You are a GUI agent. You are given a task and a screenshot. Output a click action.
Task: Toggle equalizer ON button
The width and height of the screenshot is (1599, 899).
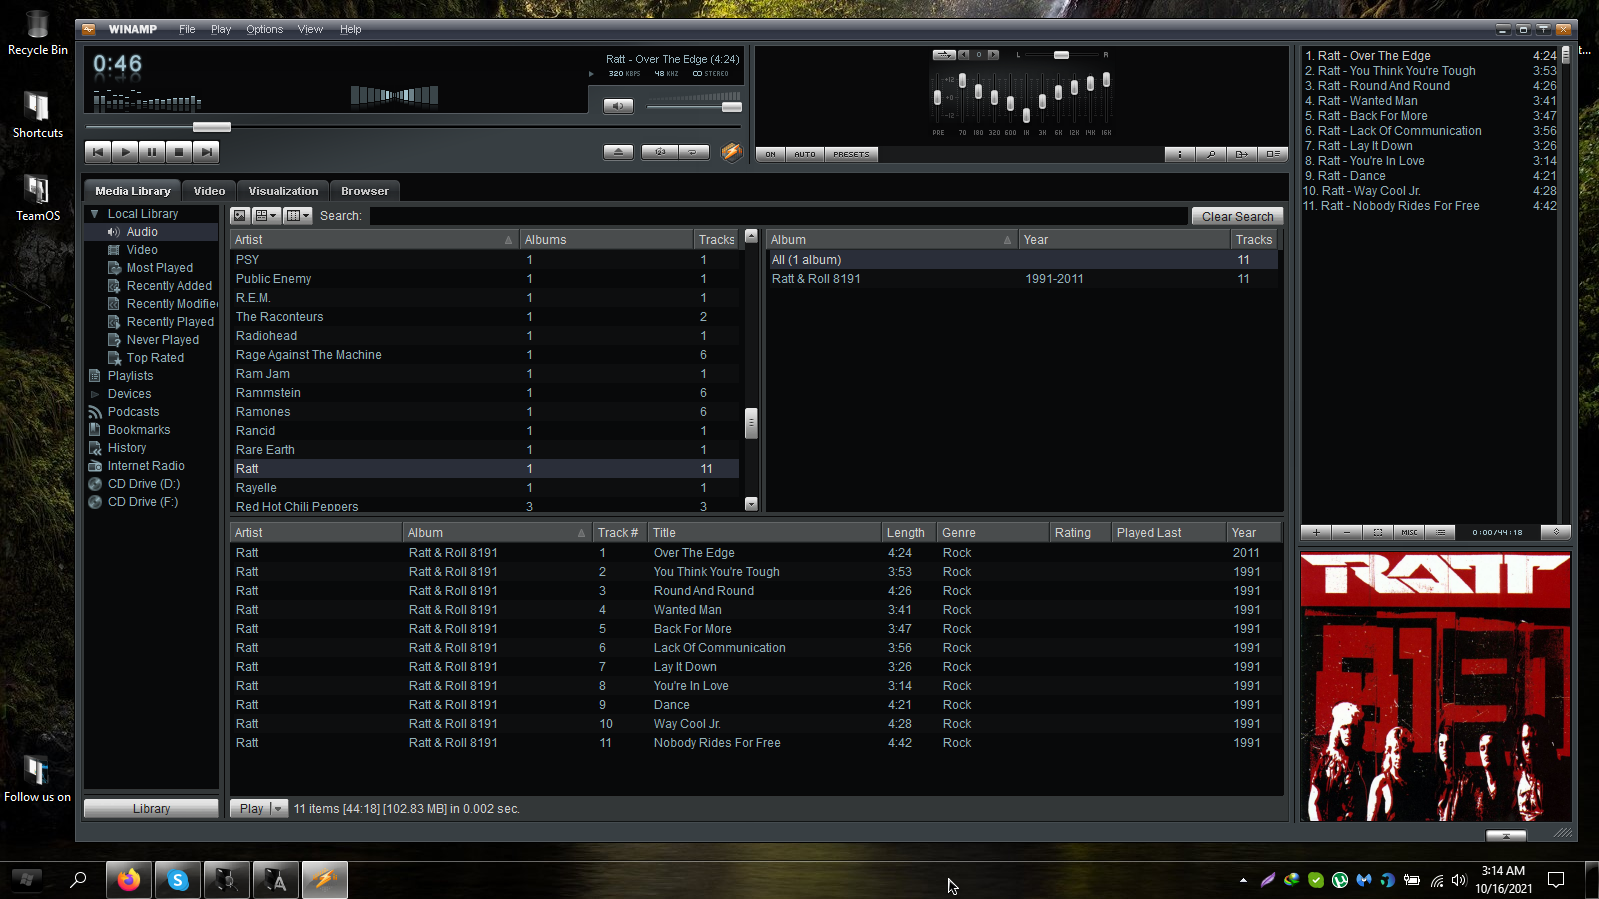tap(770, 154)
